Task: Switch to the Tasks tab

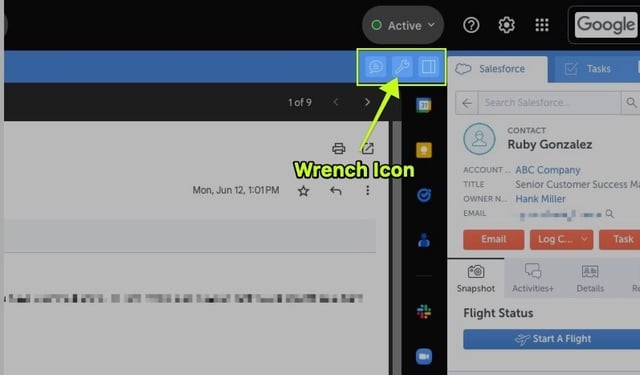Action: (587, 69)
